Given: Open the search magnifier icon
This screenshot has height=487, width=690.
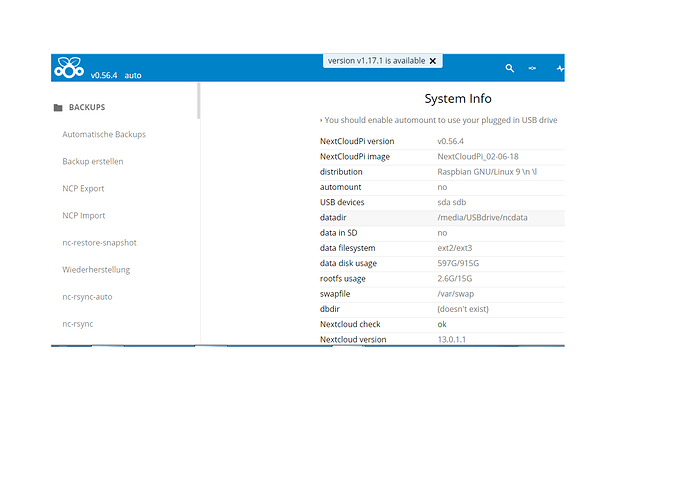Looking at the screenshot, I should click(510, 68).
